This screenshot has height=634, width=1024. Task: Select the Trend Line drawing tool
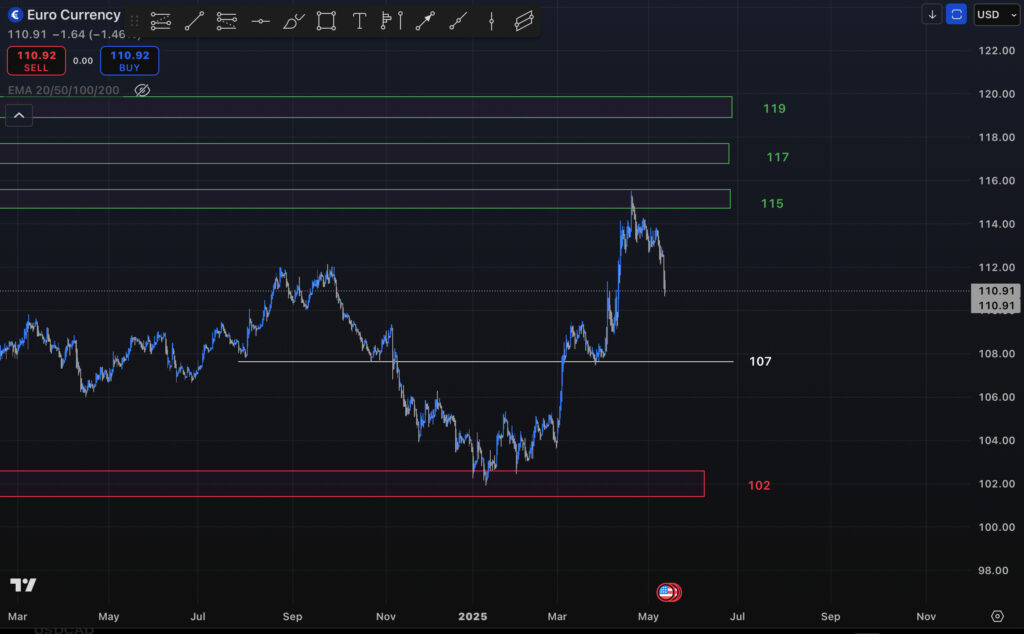click(x=194, y=20)
